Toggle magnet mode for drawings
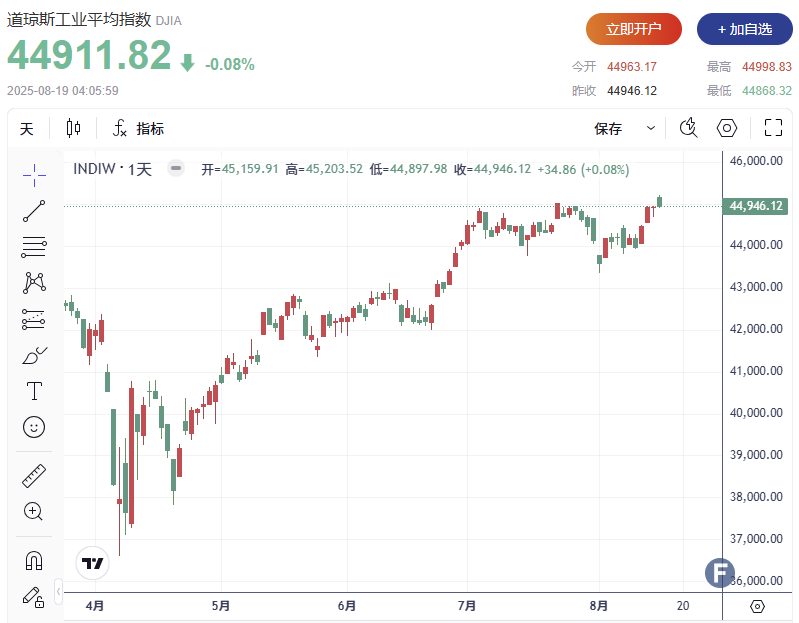 (34, 560)
